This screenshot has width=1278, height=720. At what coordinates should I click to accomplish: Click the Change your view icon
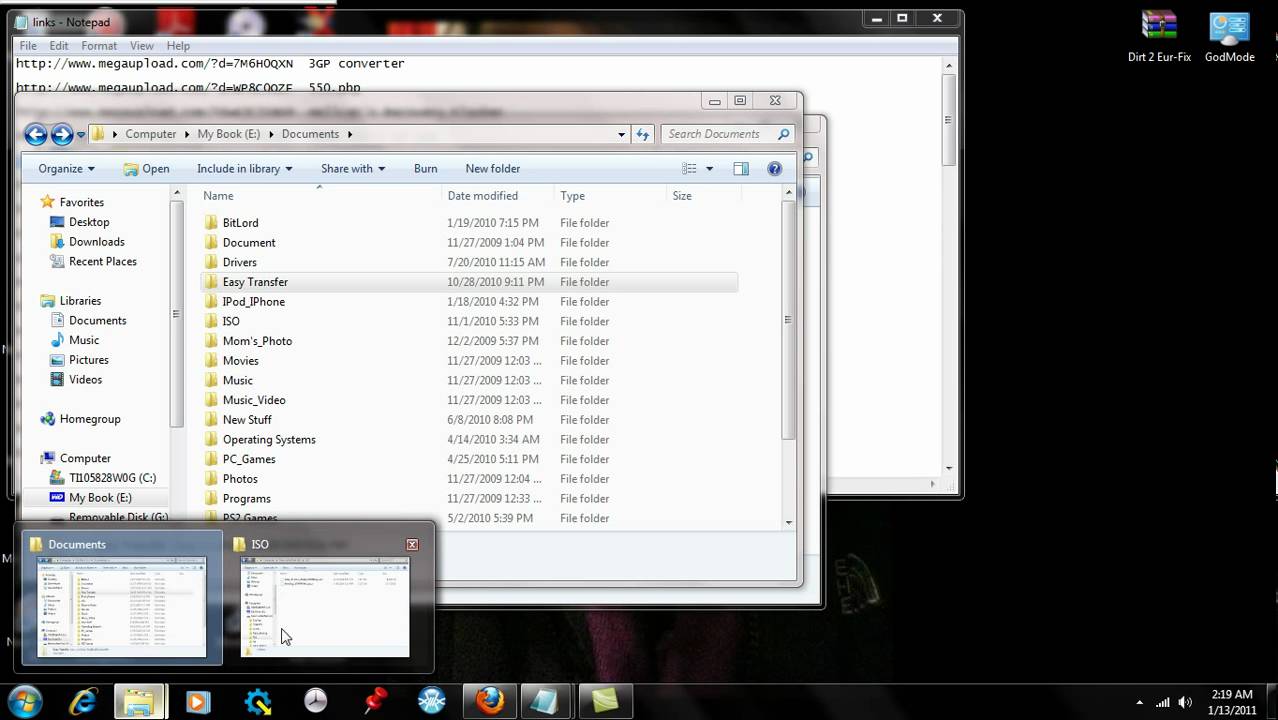click(690, 169)
